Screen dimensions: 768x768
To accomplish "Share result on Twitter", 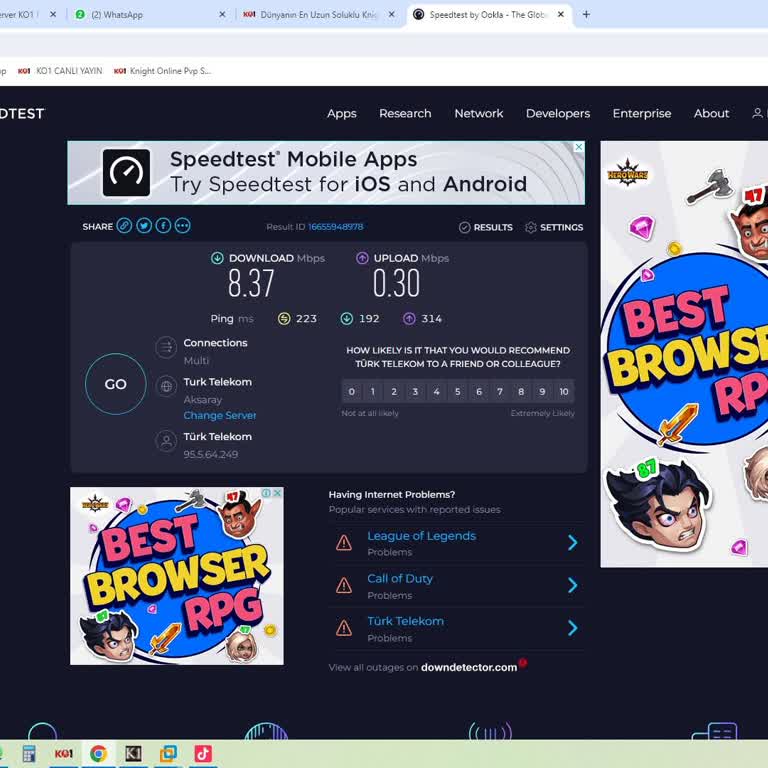I will 144,226.
